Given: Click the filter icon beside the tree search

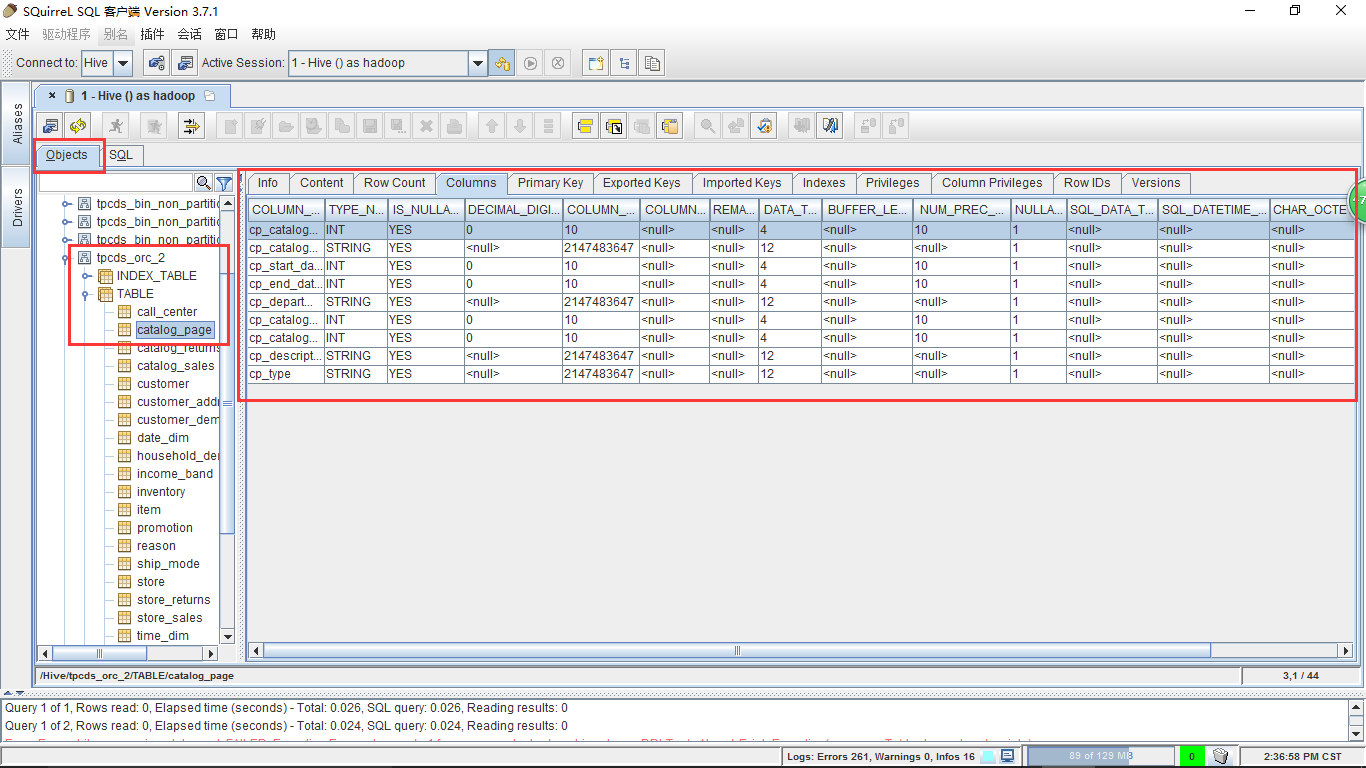Looking at the screenshot, I should point(224,183).
